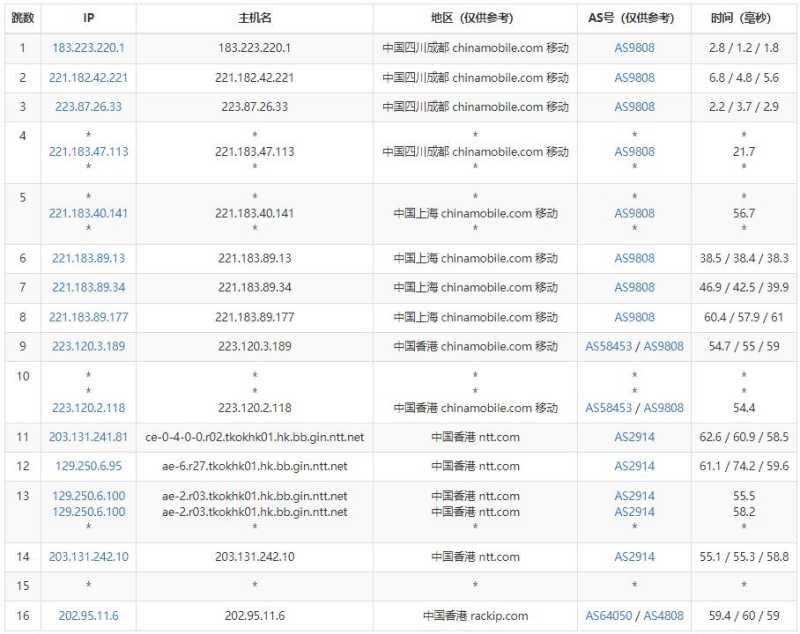
Task: Open IP link 221.183.89.177
Action: 88,317
